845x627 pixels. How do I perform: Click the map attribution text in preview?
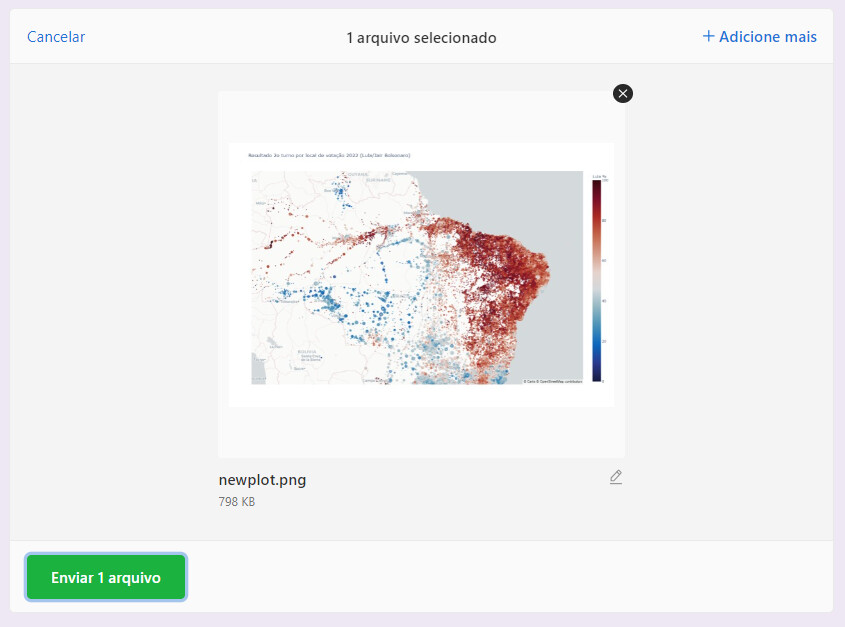coord(552,381)
